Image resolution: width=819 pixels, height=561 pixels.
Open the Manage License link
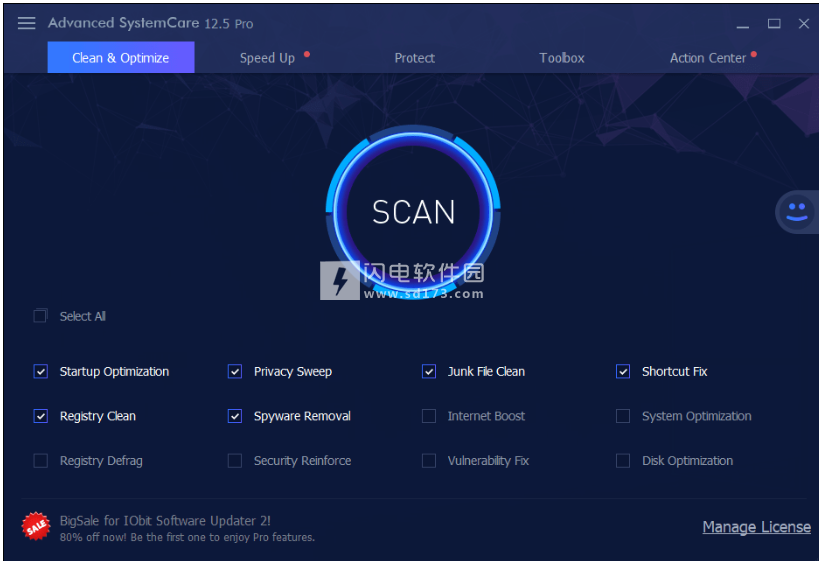pos(756,527)
